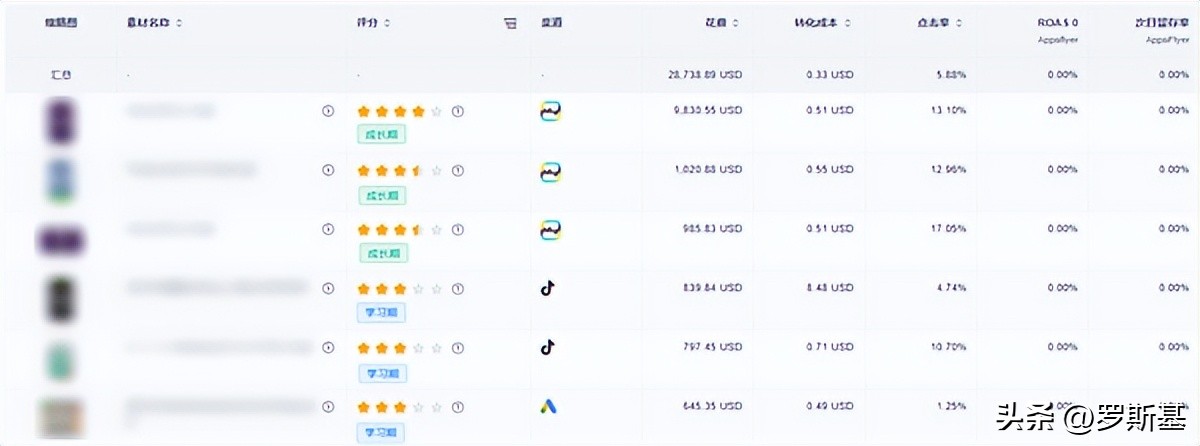Click the Google Ads icon in the 645.35 USD row

(x=549, y=407)
